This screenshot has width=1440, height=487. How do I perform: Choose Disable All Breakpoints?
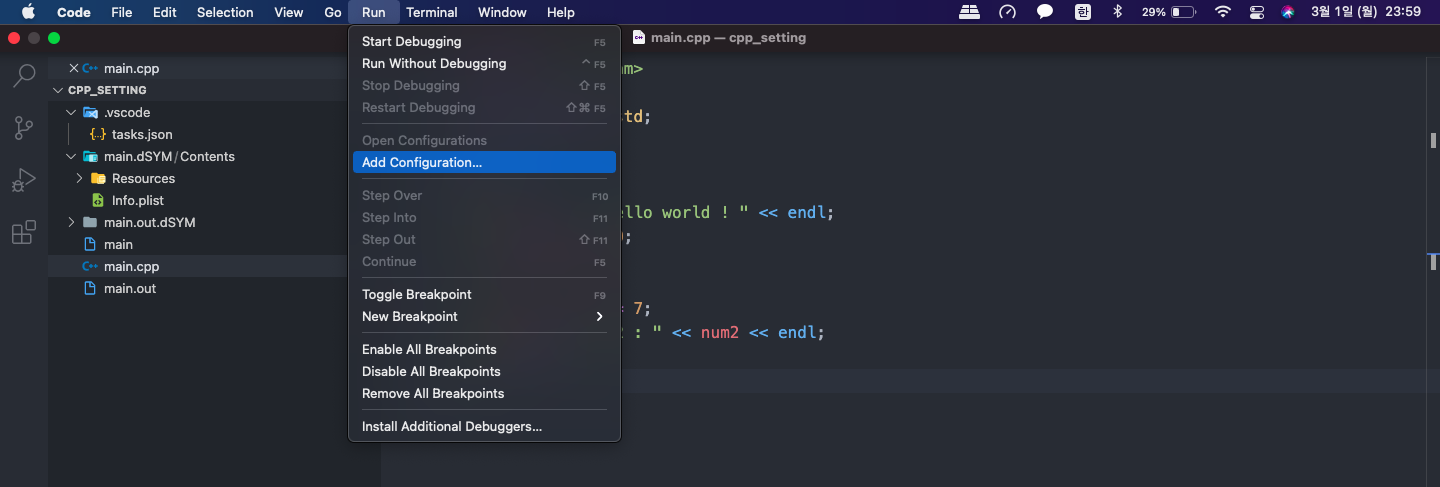484,372
